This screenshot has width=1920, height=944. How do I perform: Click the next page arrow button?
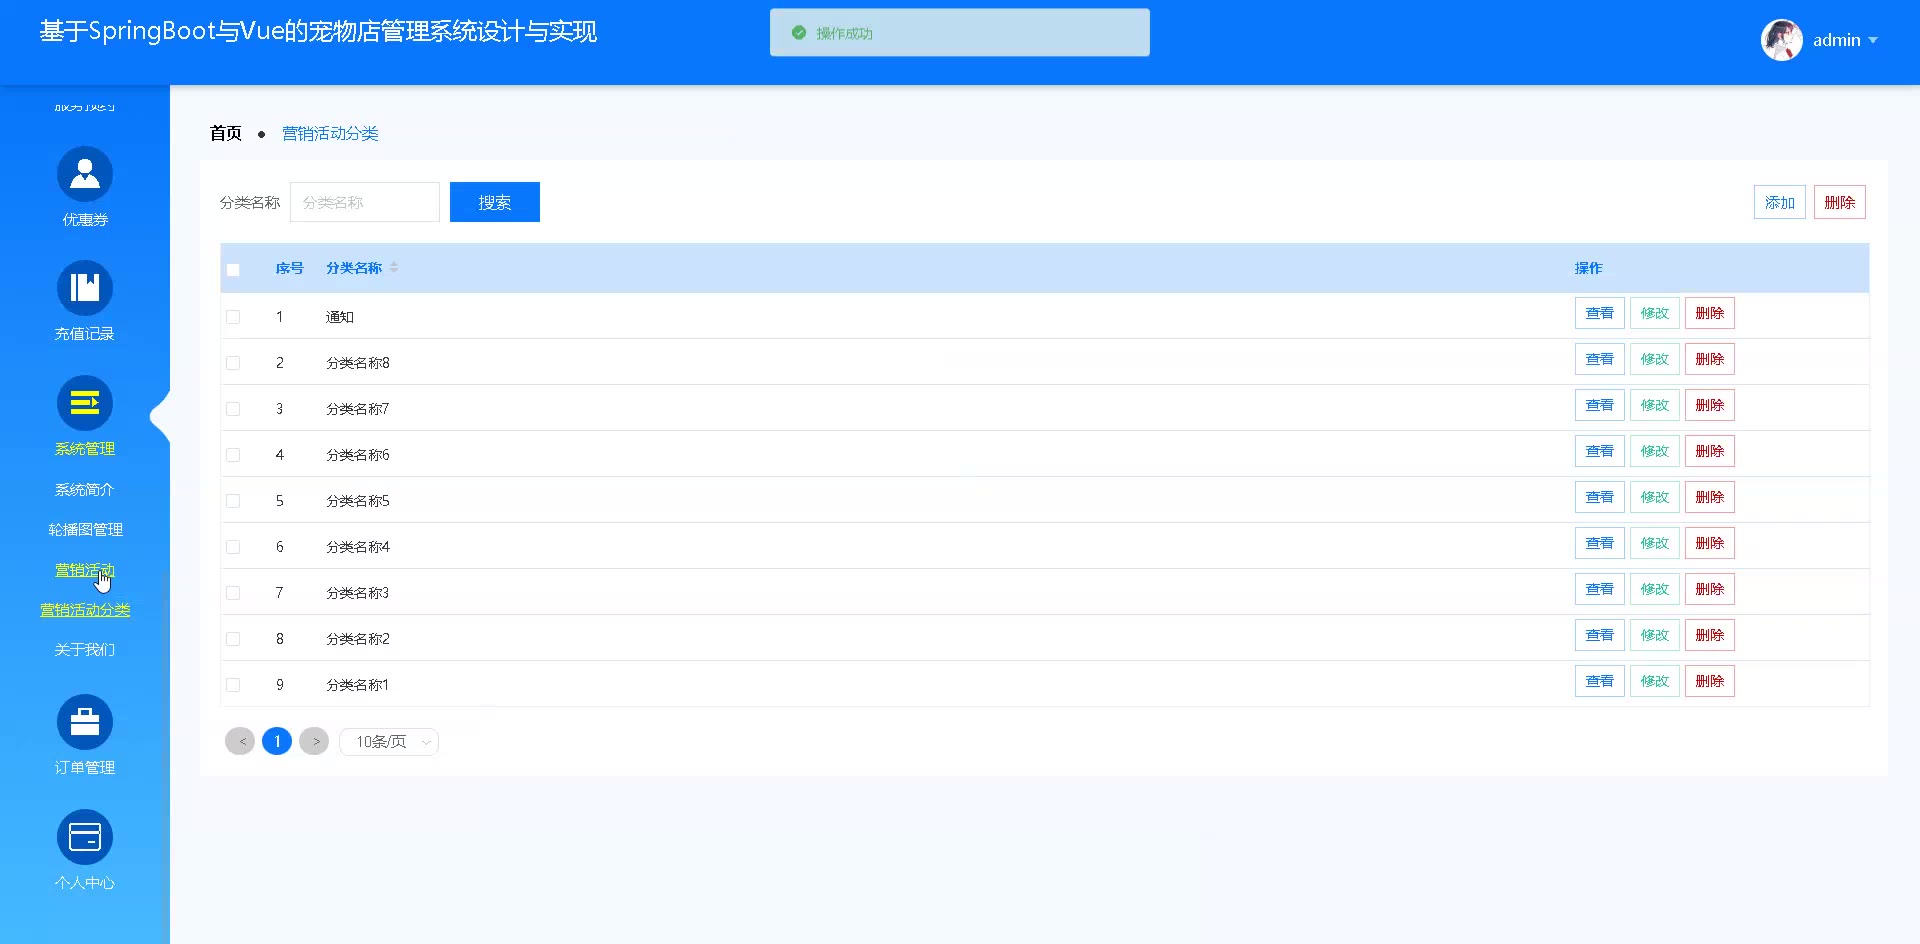[314, 741]
